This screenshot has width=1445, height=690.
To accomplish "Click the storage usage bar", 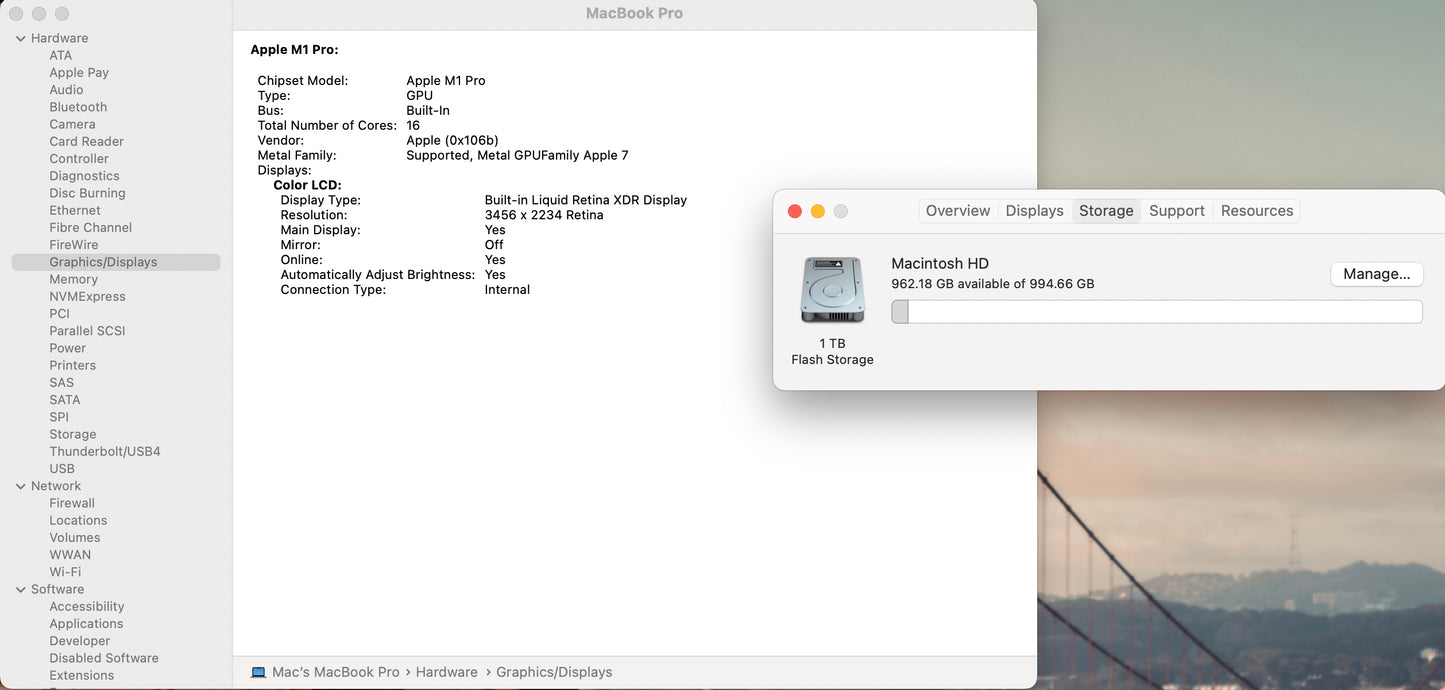I will tap(1156, 312).
